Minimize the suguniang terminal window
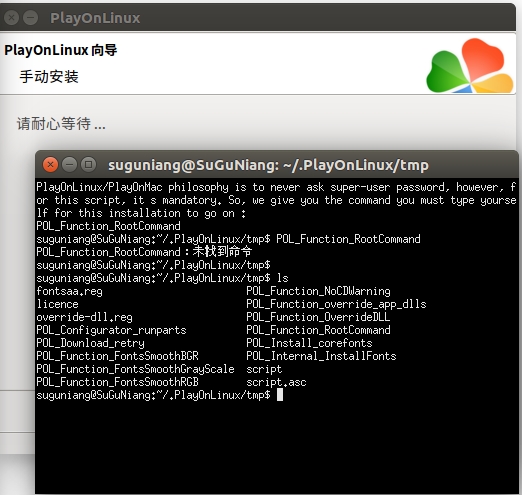Screen dimensions: 522x495 (69, 164)
